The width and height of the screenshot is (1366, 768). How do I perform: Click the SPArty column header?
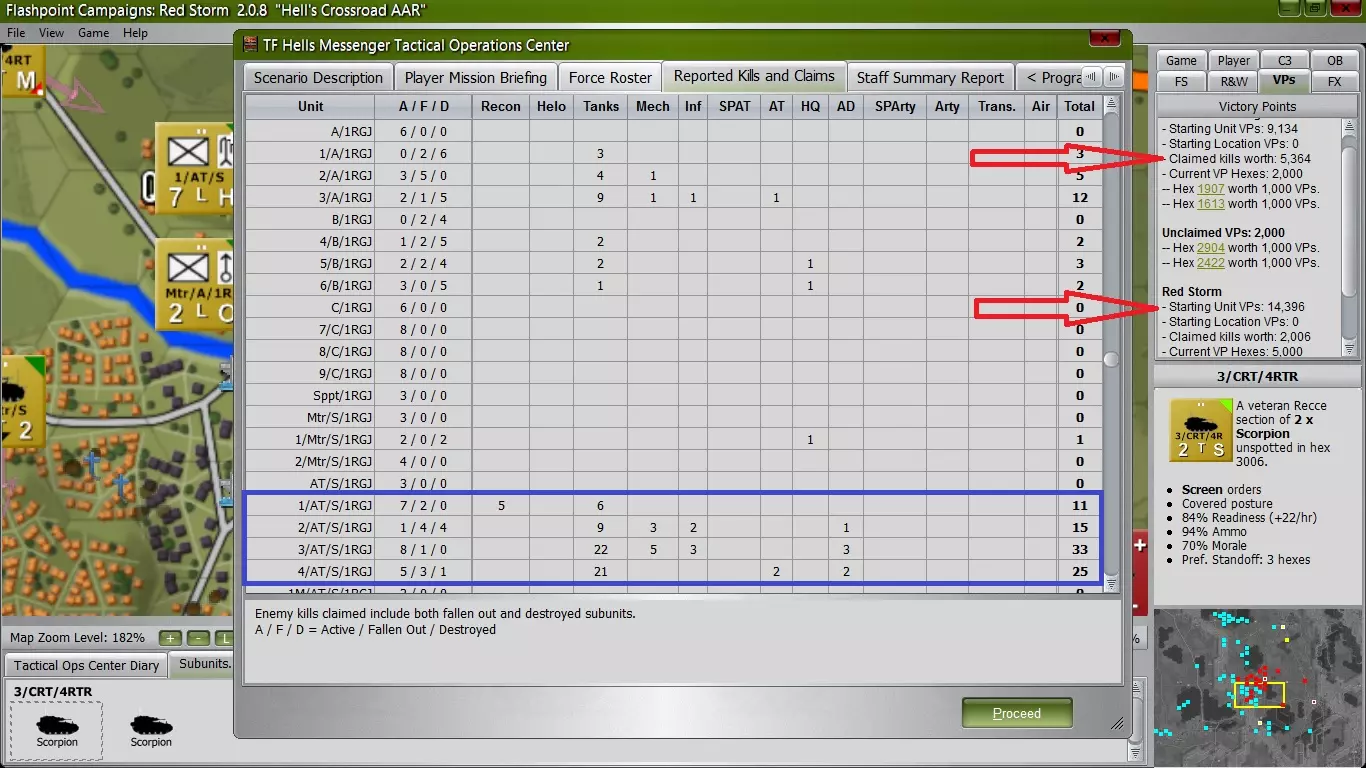(895, 106)
